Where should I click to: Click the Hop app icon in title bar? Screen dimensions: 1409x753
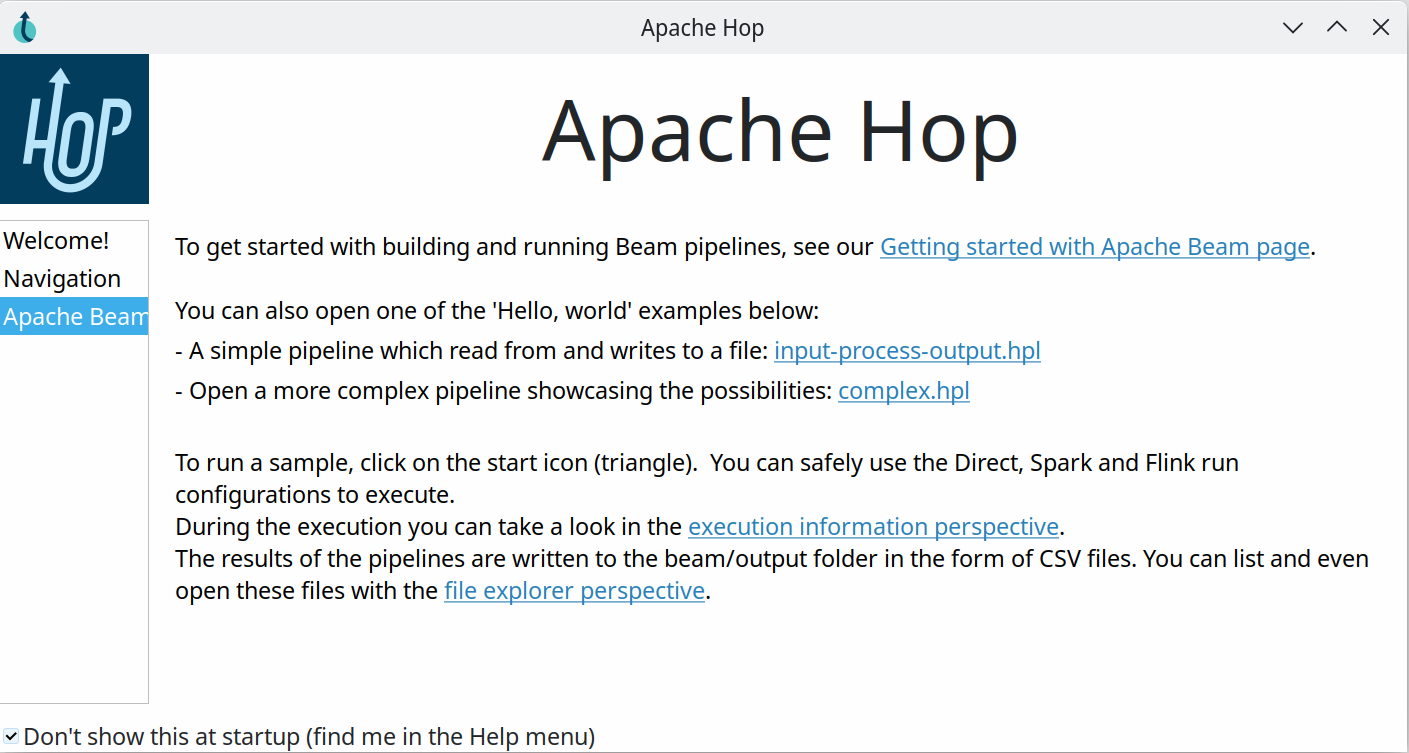click(25, 27)
